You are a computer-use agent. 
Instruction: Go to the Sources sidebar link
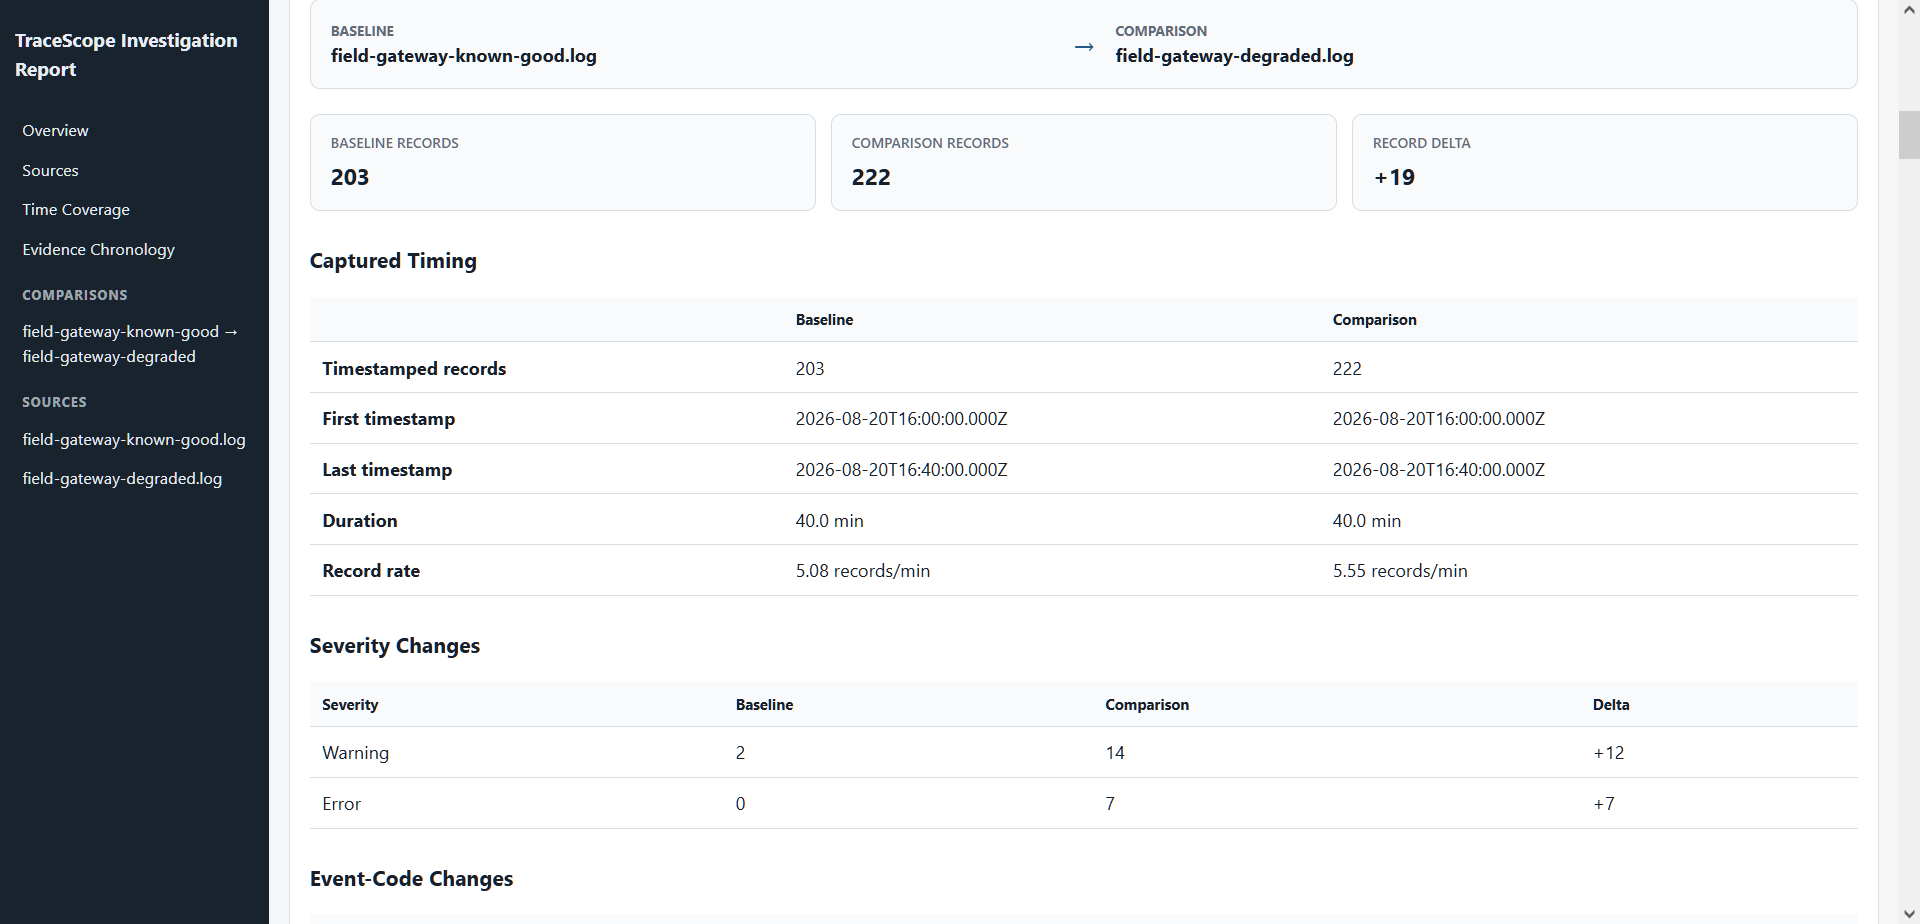(50, 171)
